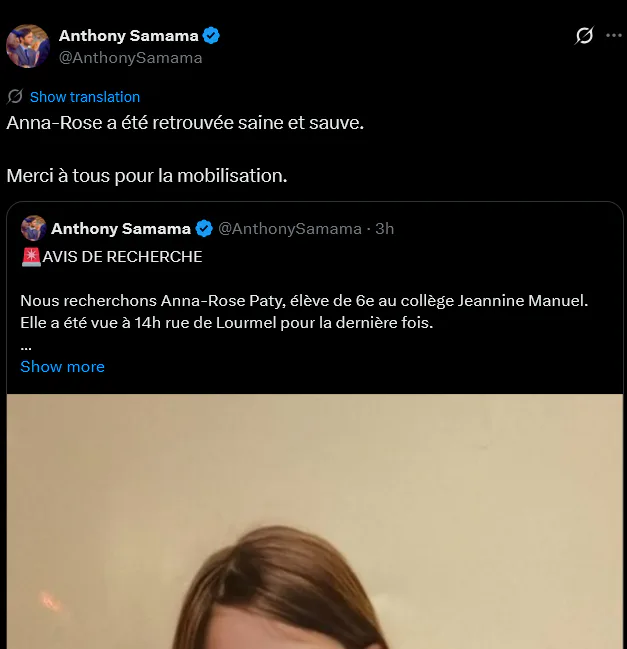Open the three-dot more options menu
627x649 pixels.
coord(614,36)
